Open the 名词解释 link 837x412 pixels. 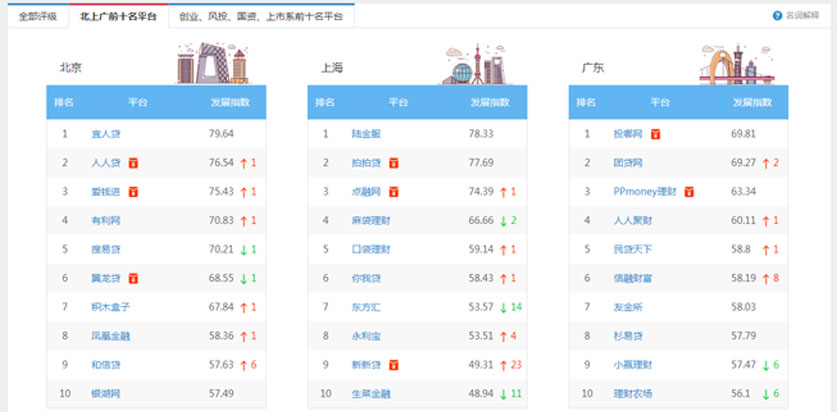tap(802, 15)
